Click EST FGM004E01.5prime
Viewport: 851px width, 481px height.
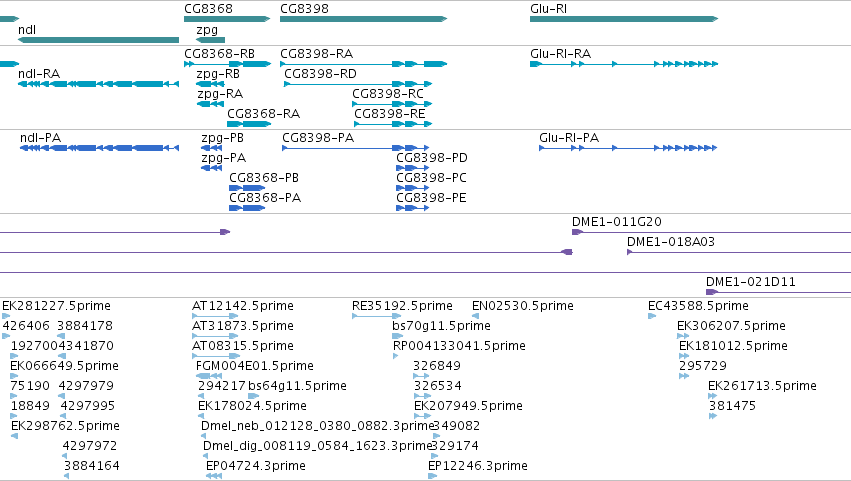pos(255,366)
